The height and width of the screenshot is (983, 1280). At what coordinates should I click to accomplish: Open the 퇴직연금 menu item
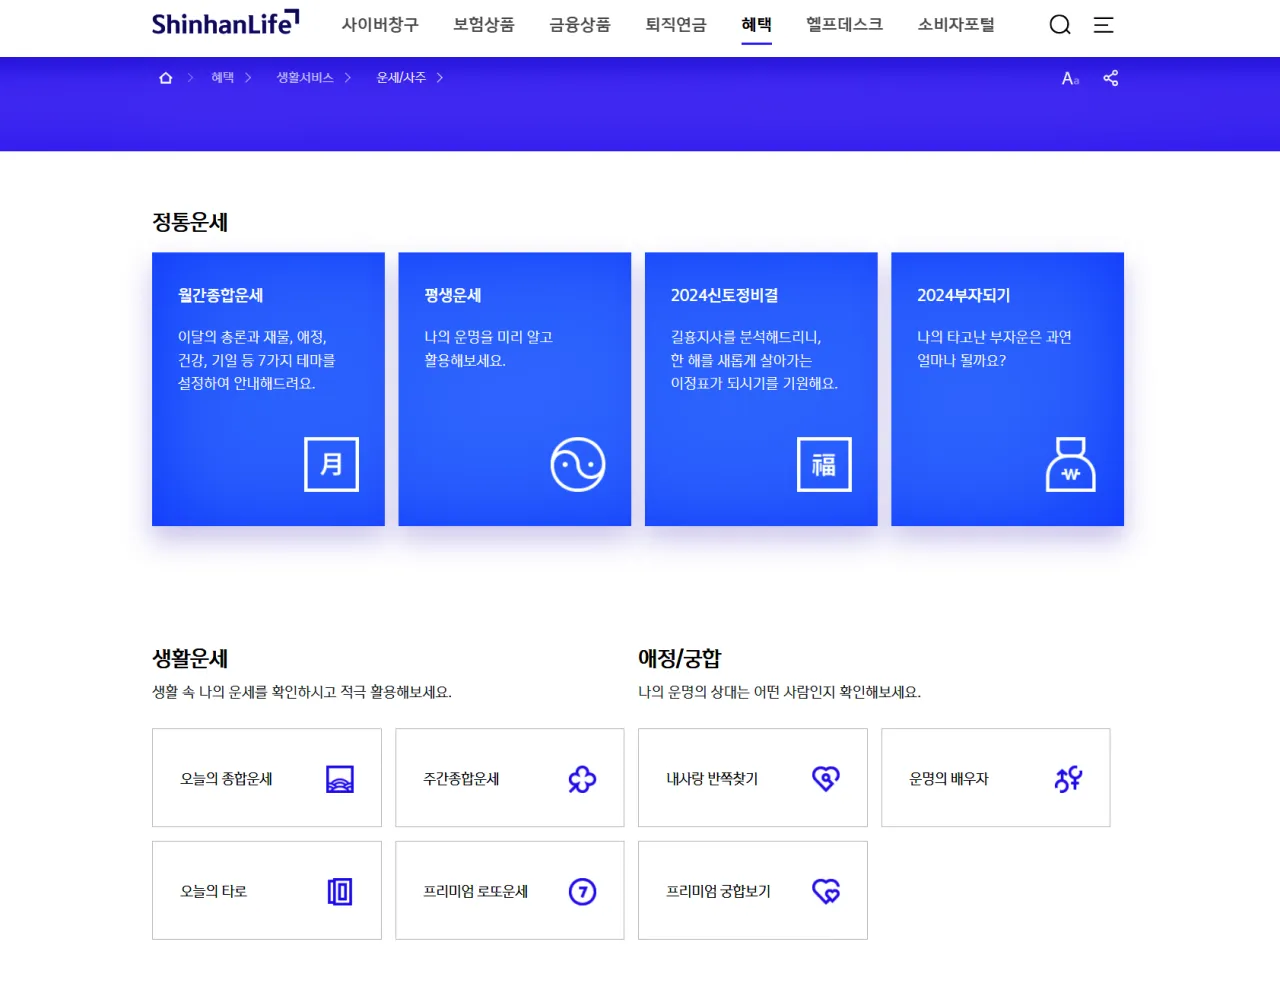click(675, 25)
